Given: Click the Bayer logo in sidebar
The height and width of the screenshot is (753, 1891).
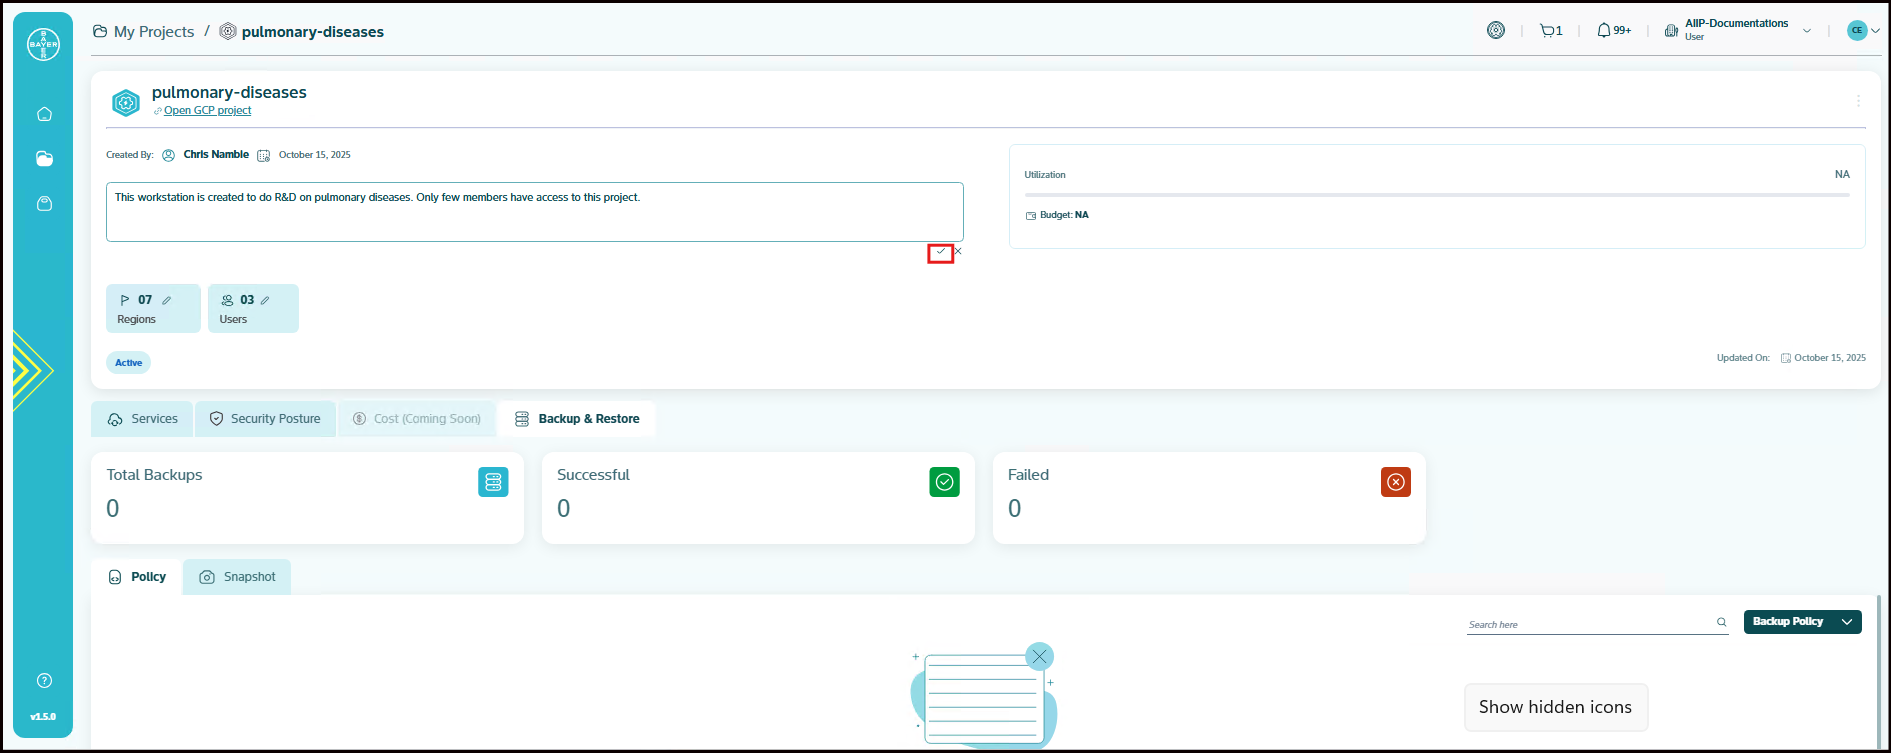Looking at the screenshot, I should point(43,45).
